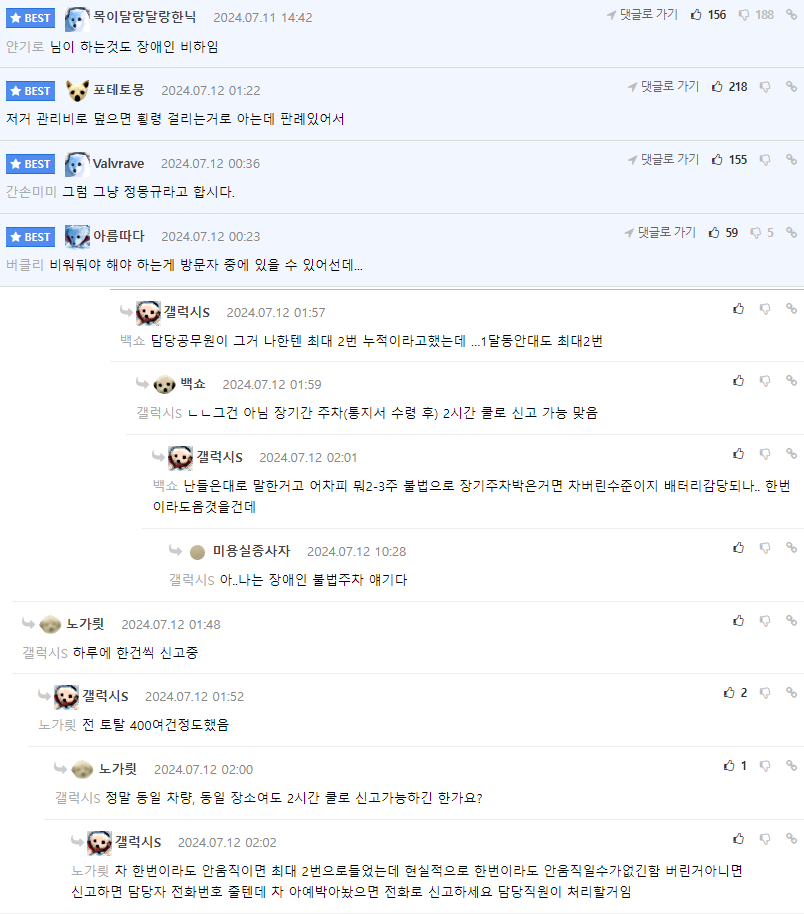Image resolution: width=804 pixels, height=914 pixels.
Task: Upvote 노가릿's 02:00 reply
Action: point(729,766)
